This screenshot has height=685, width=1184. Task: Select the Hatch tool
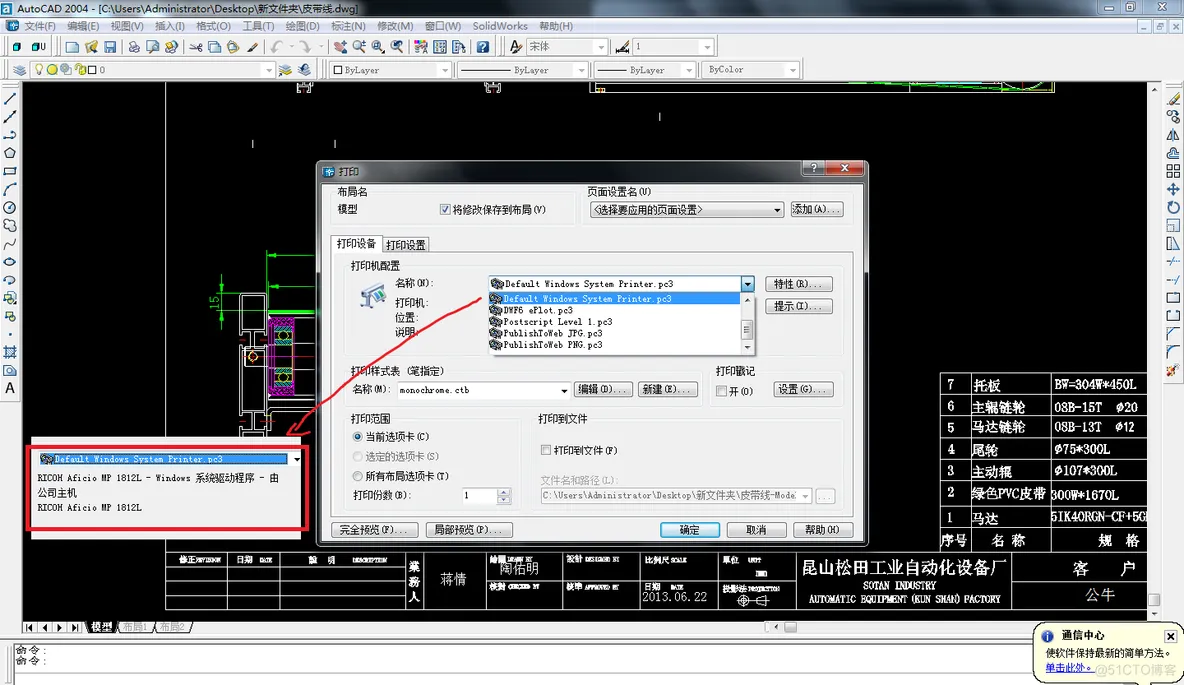click(10, 353)
